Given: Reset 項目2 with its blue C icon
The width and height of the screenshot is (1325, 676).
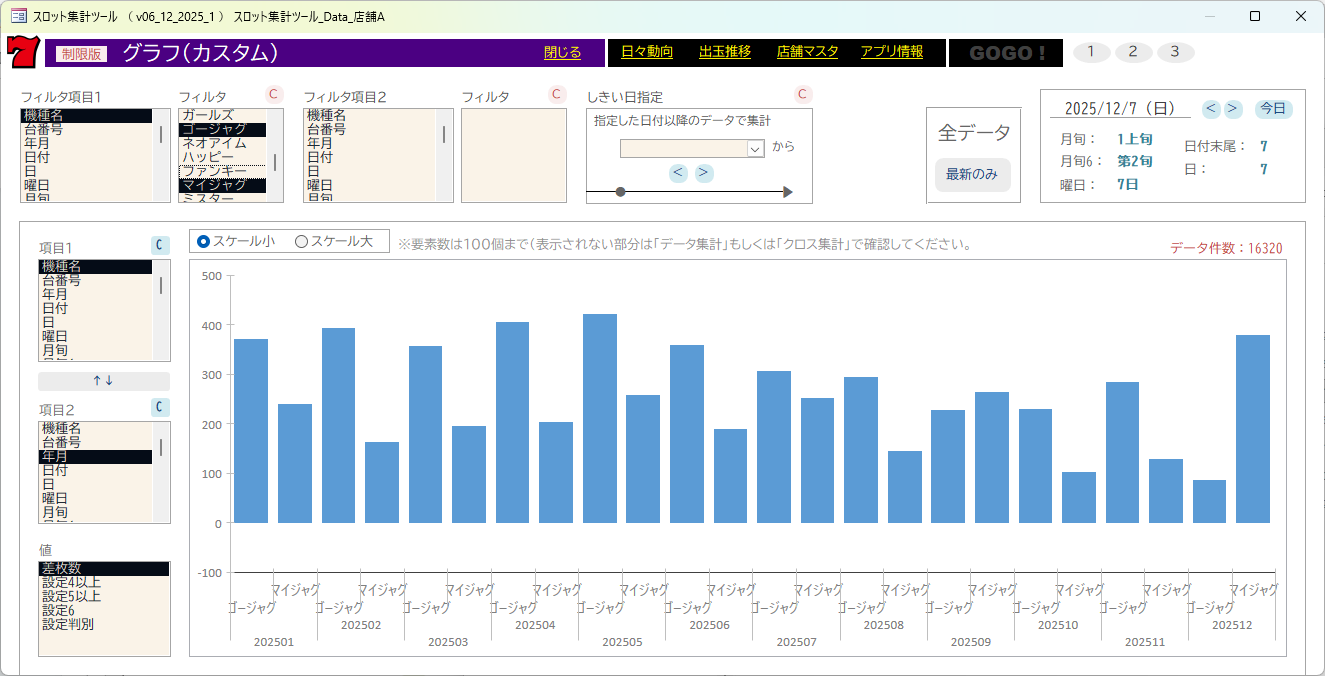Looking at the screenshot, I should pos(160,407).
